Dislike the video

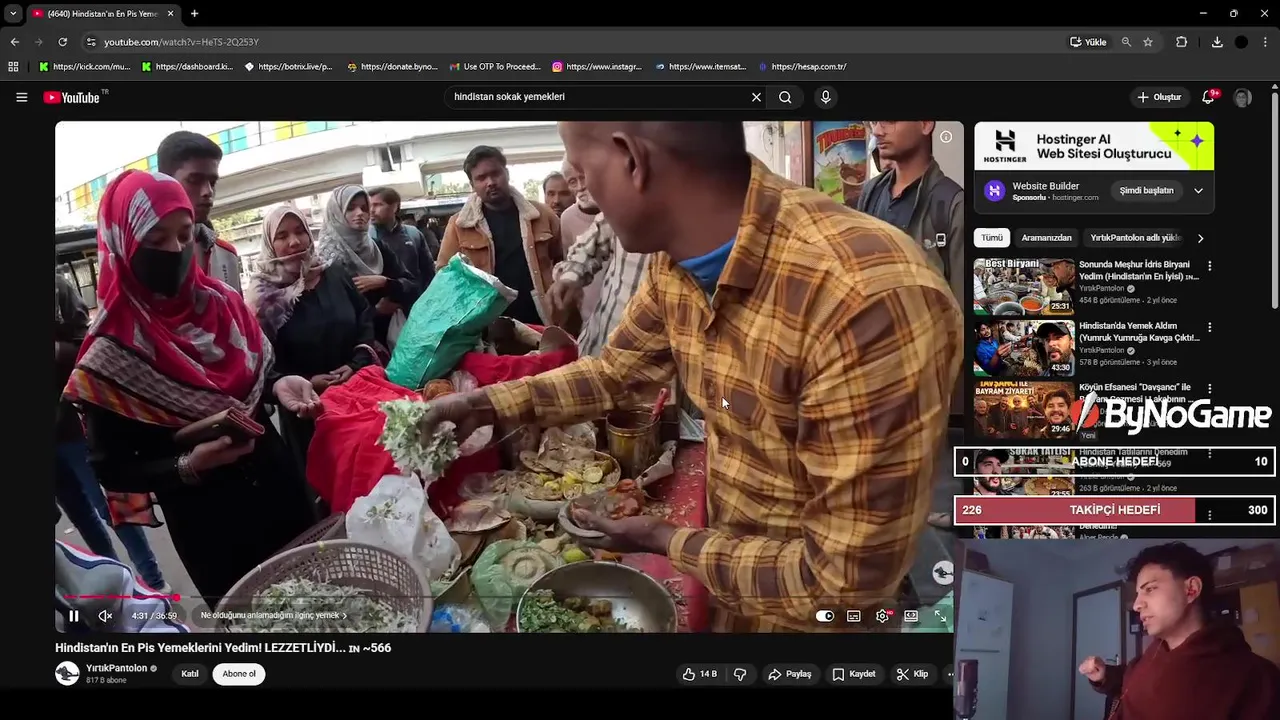point(740,674)
